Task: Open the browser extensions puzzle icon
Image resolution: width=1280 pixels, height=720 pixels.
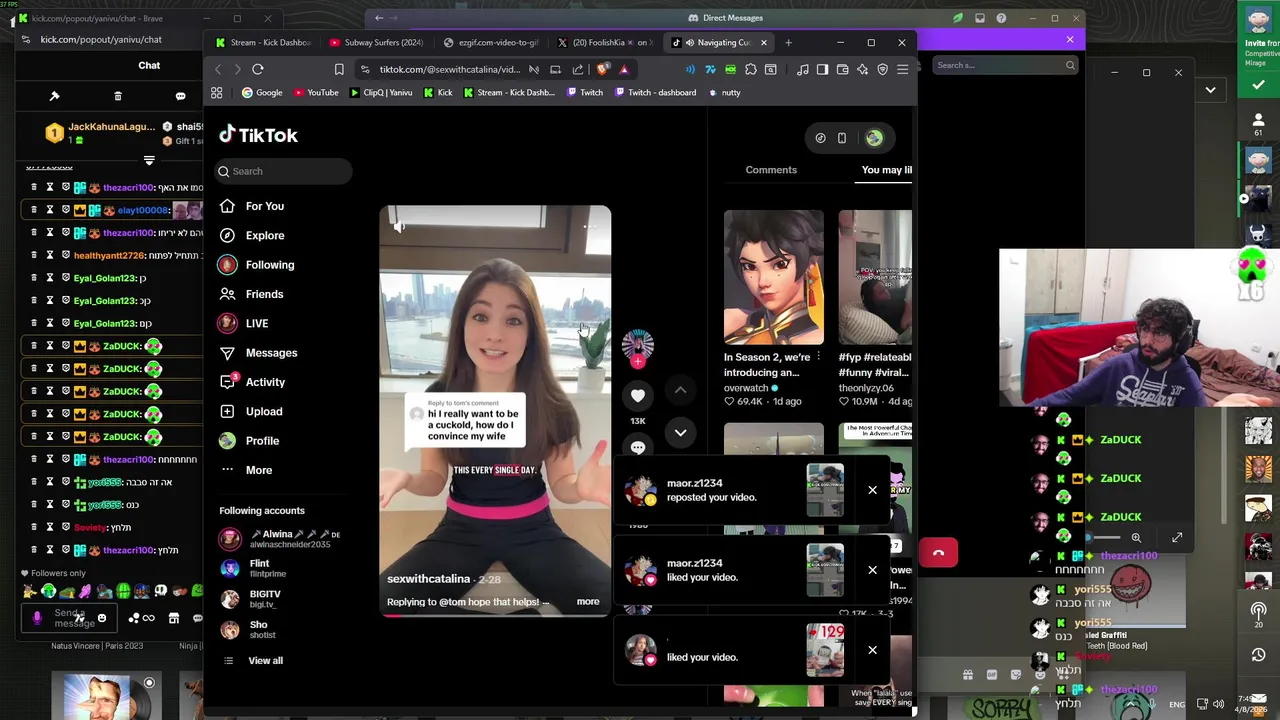Action: point(751,69)
